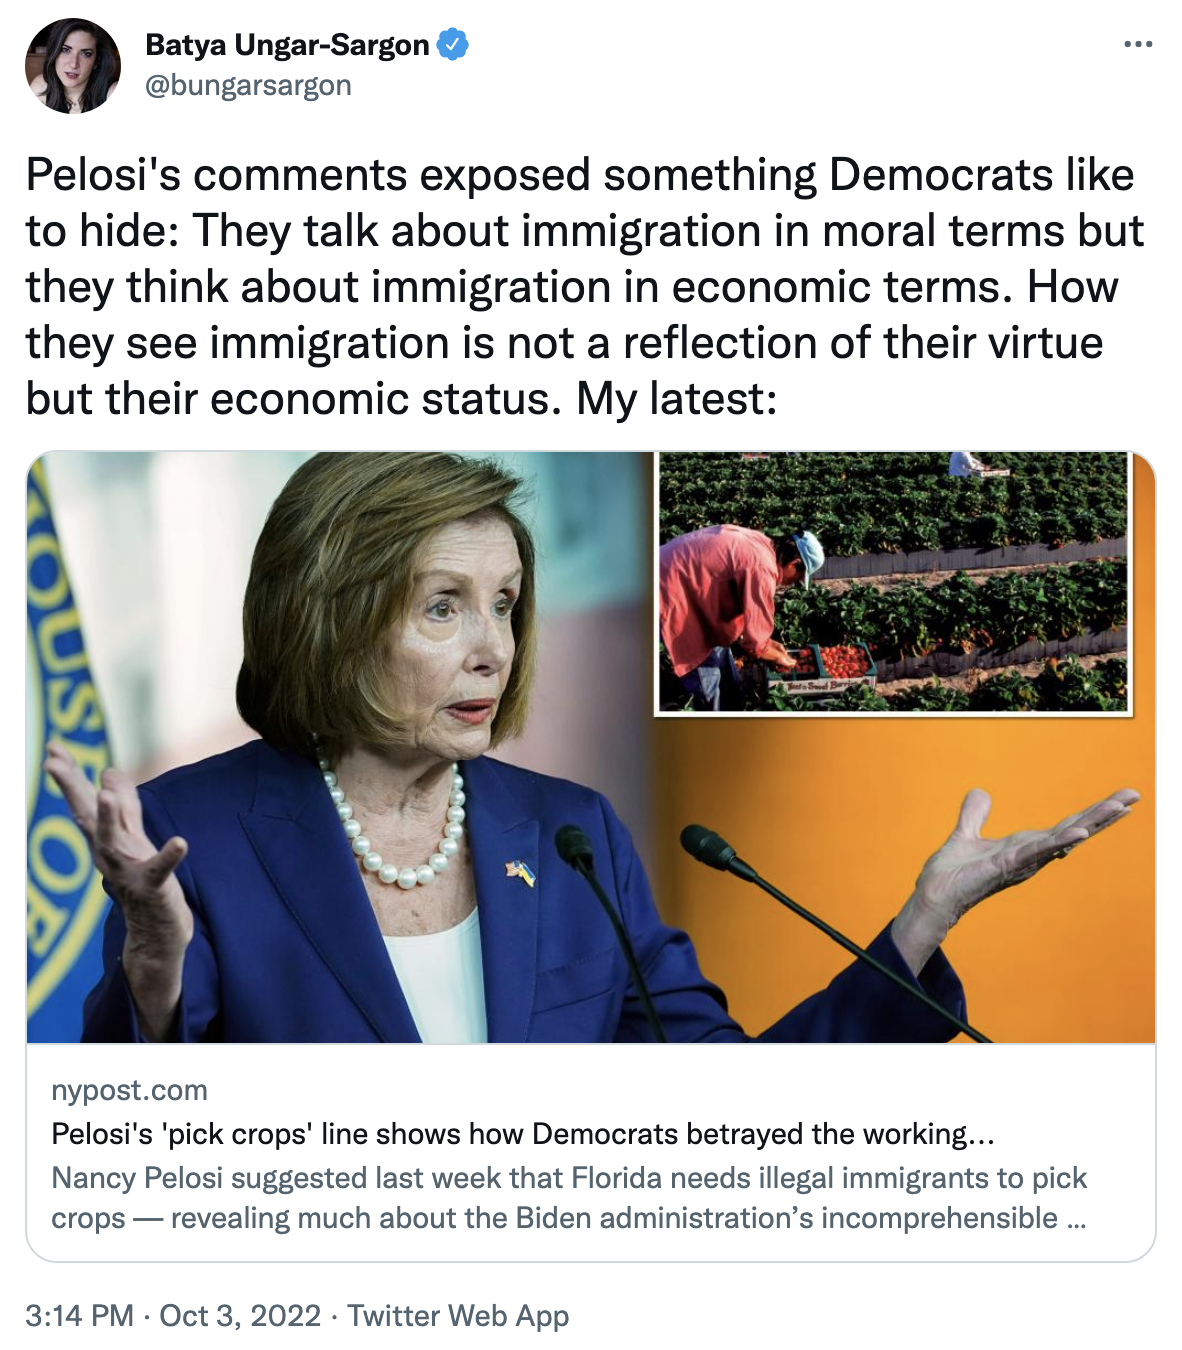Open the three-dot more options menu
Screen dimensions: 1182x1350
click(1138, 45)
